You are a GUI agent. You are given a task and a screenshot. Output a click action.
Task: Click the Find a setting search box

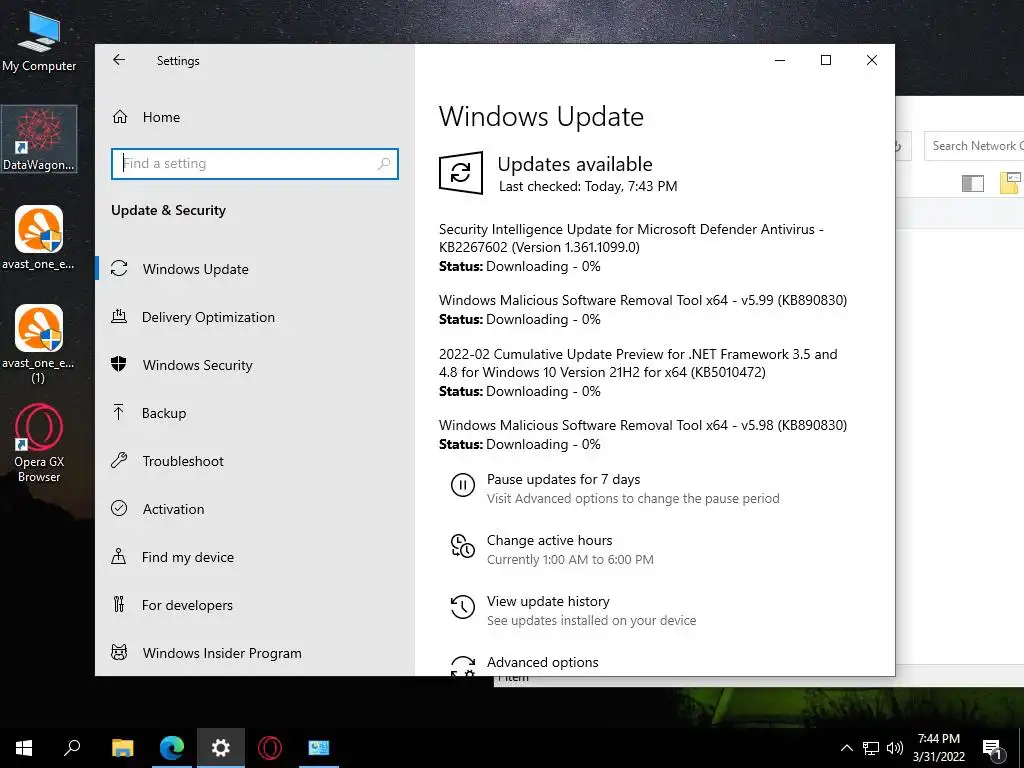coord(255,164)
